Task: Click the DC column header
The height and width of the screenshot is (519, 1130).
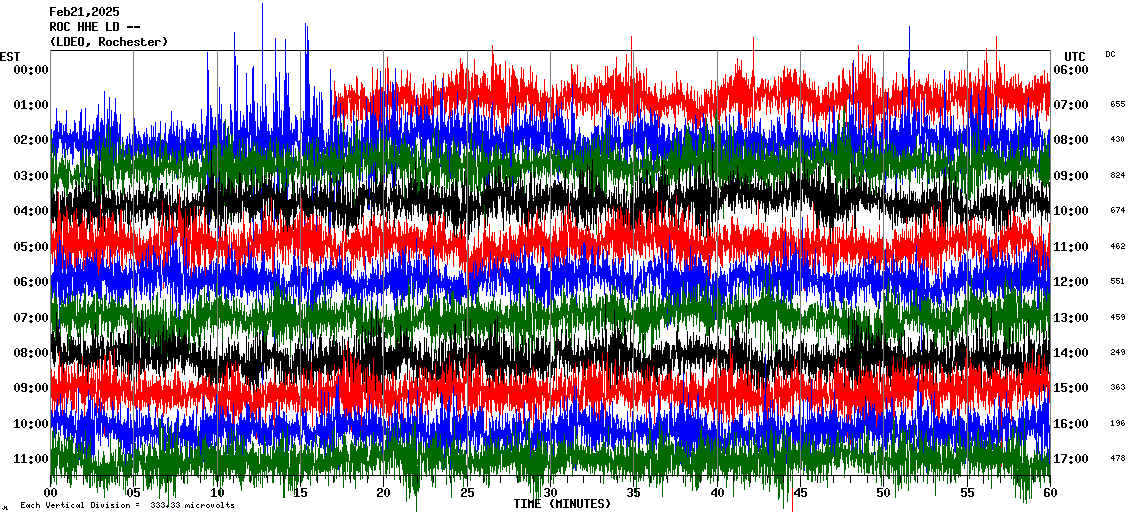Action: coord(1110,54)
